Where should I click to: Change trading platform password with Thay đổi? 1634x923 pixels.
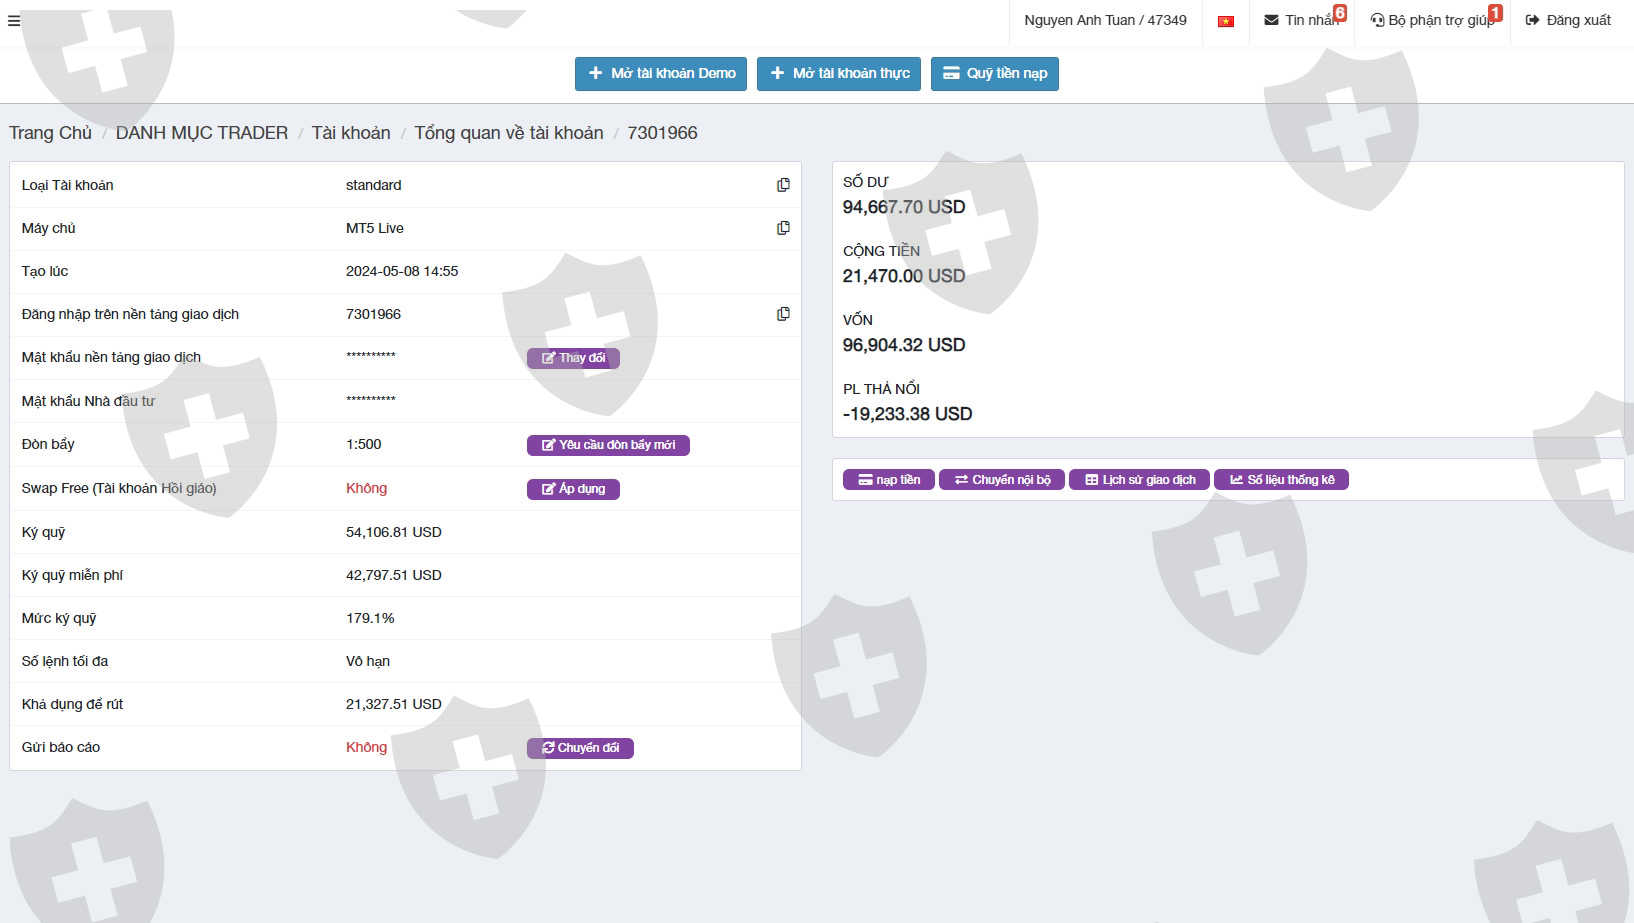(x=573, y=358)
